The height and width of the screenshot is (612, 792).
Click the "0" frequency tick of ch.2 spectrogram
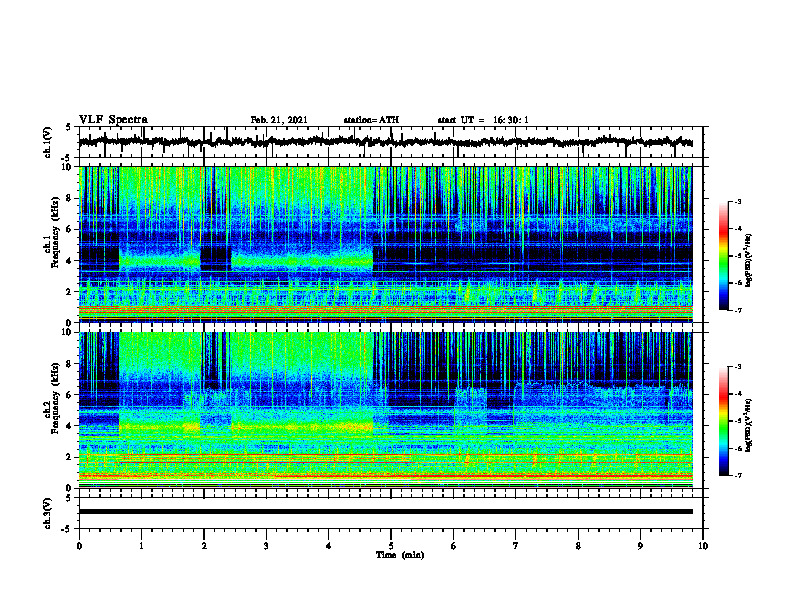(70, 488)
